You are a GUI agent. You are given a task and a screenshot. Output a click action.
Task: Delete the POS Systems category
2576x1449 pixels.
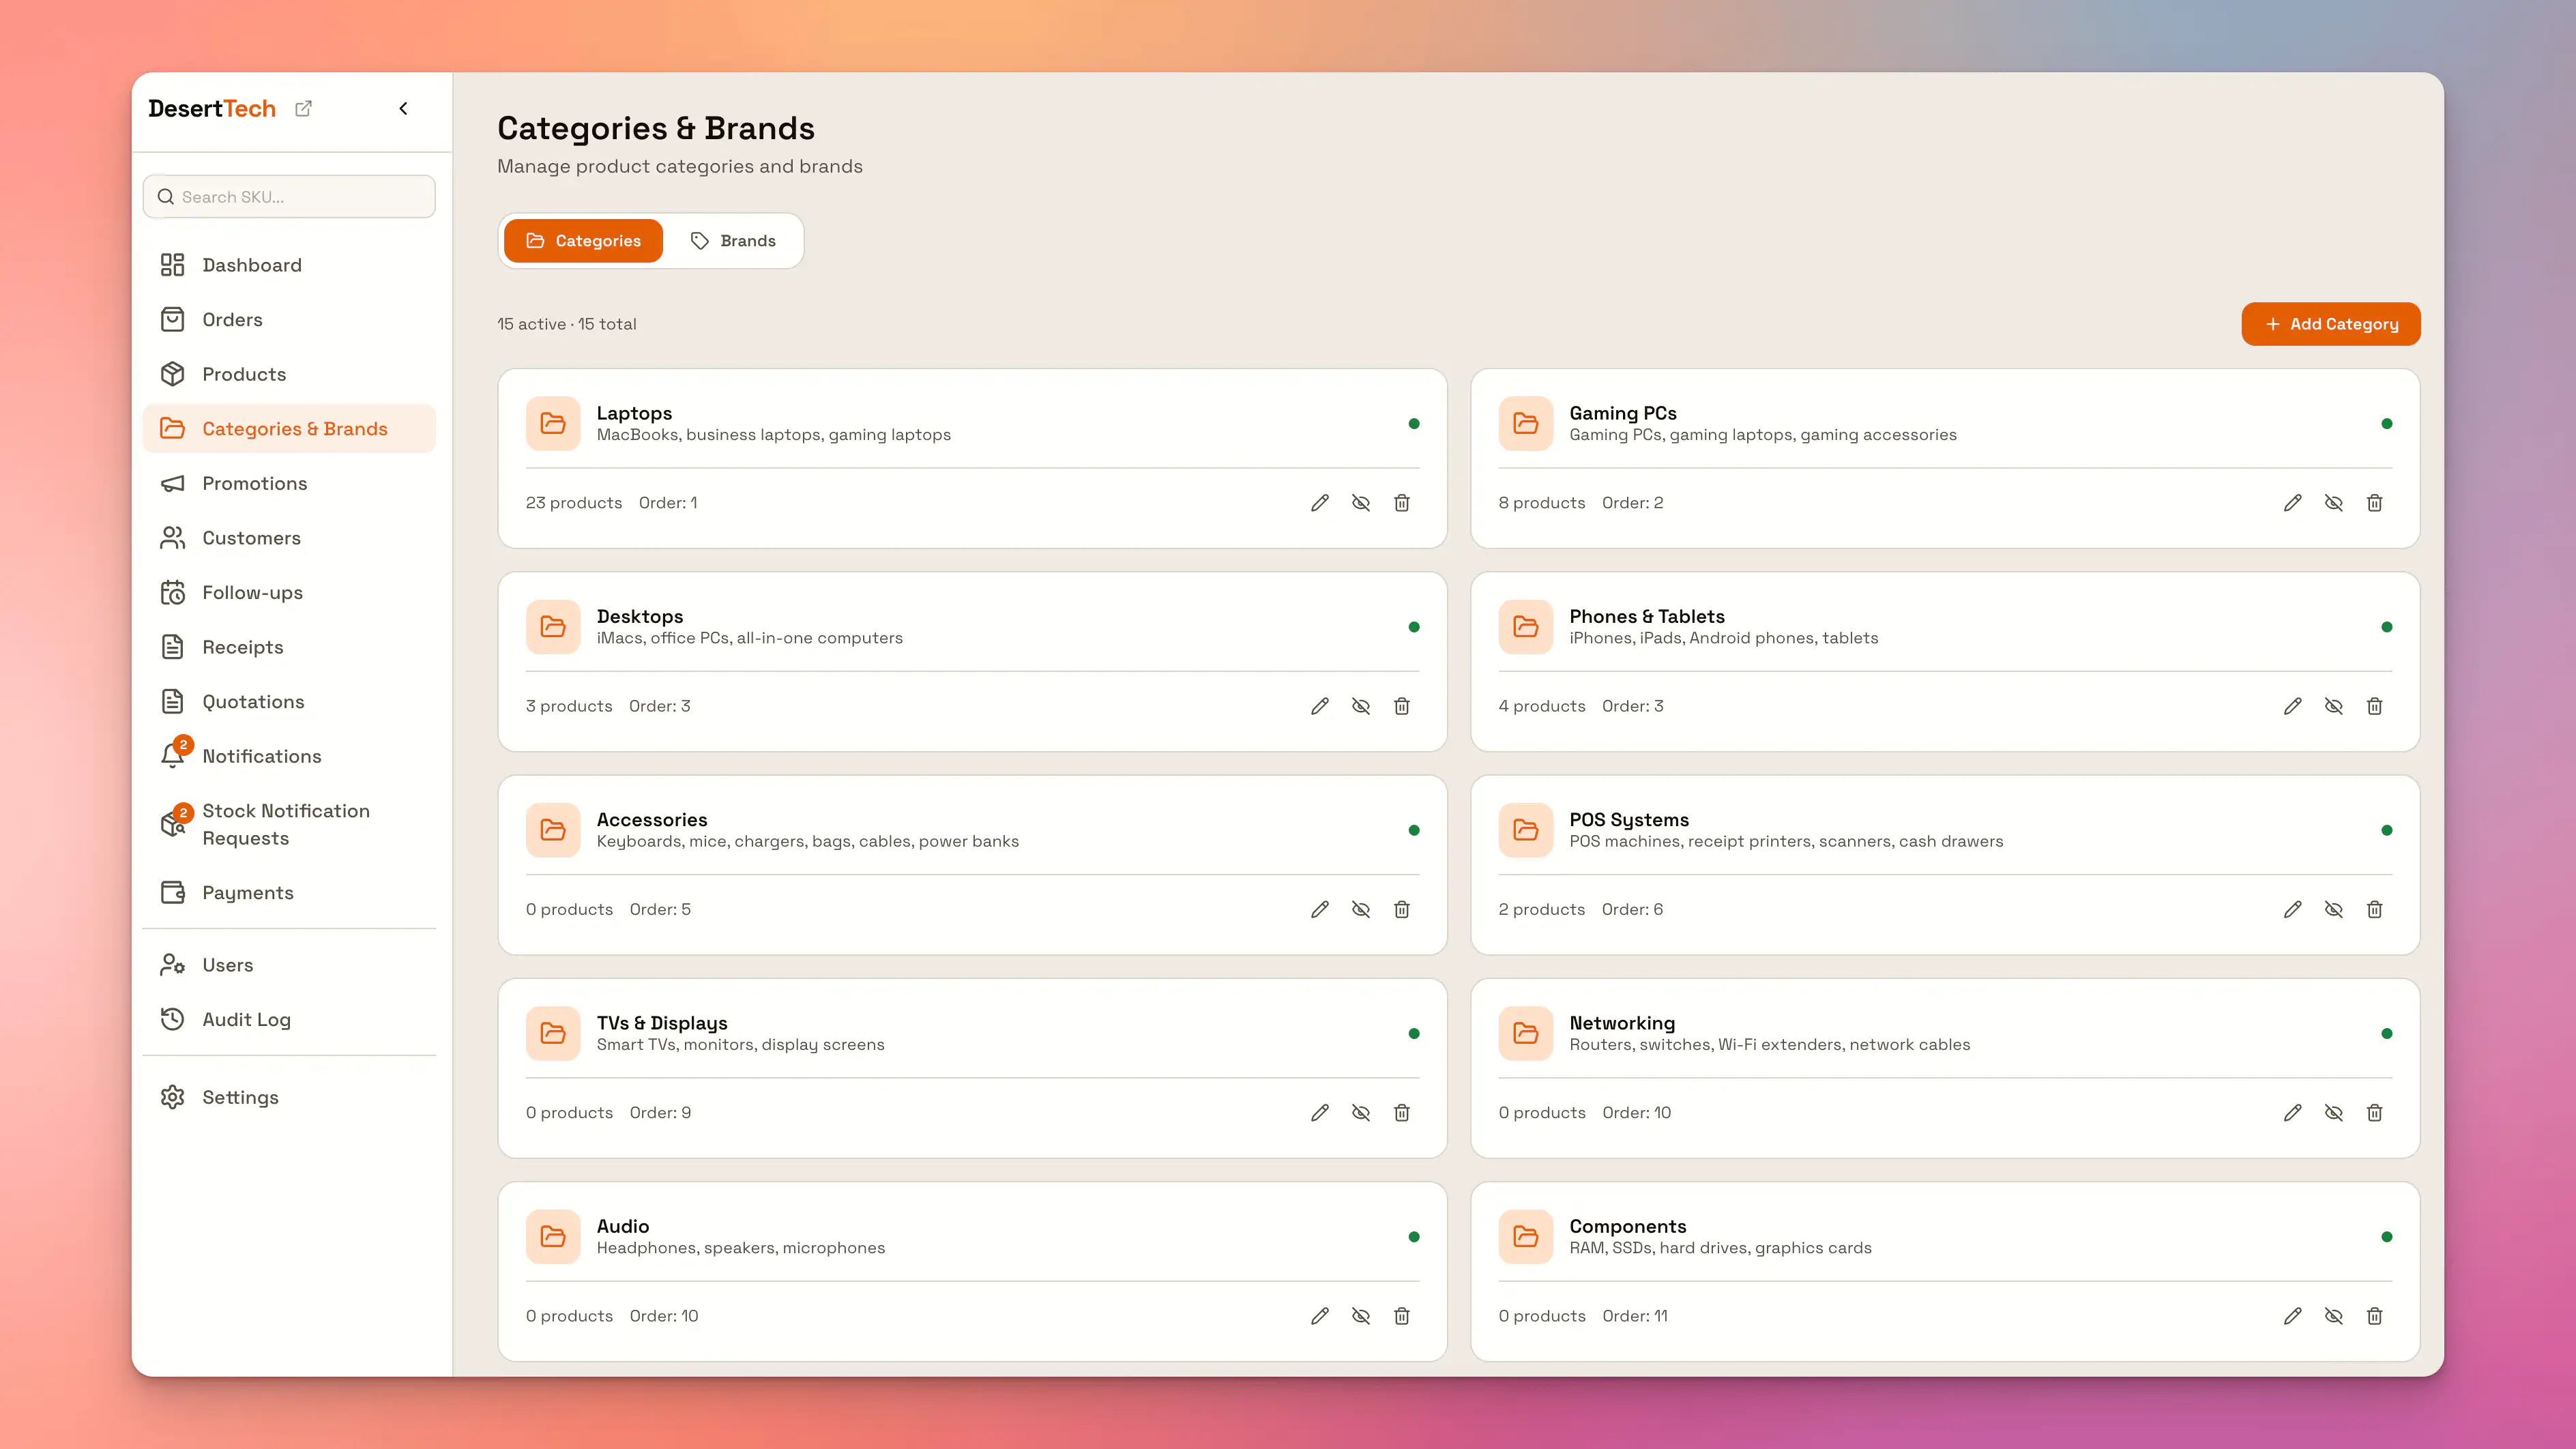[x=2375, y=909]
